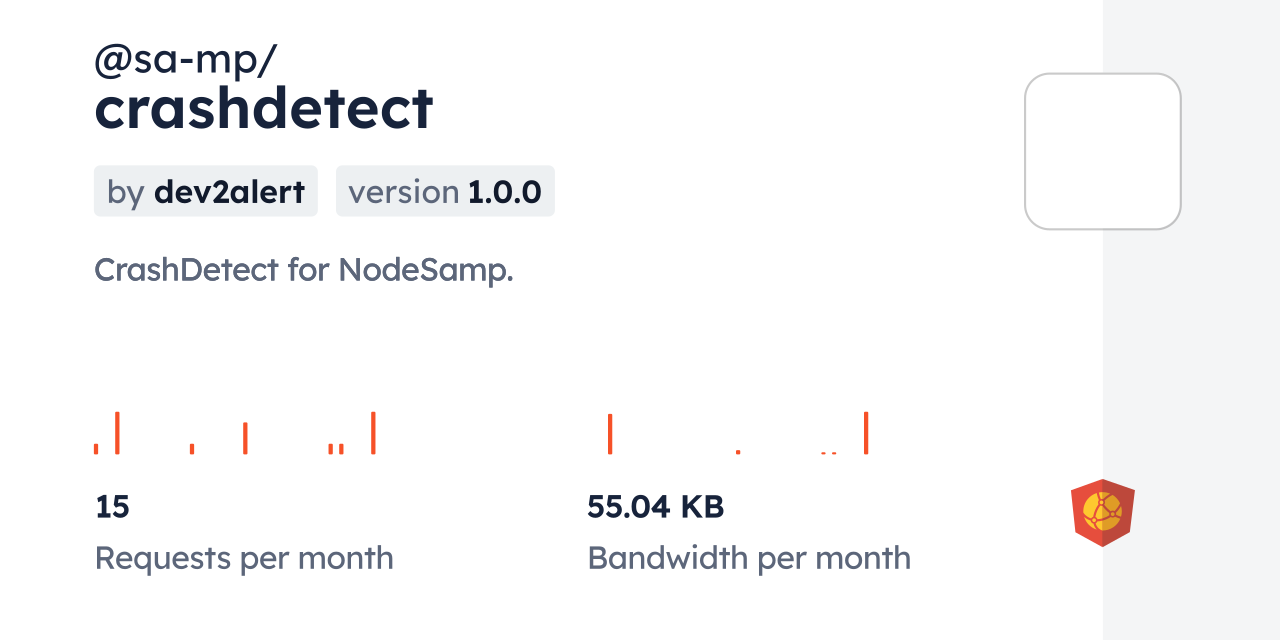This screenshot has height=640, width=1280.
Task: Select the "Bandwidth per month" label
Action: [749, 558]
